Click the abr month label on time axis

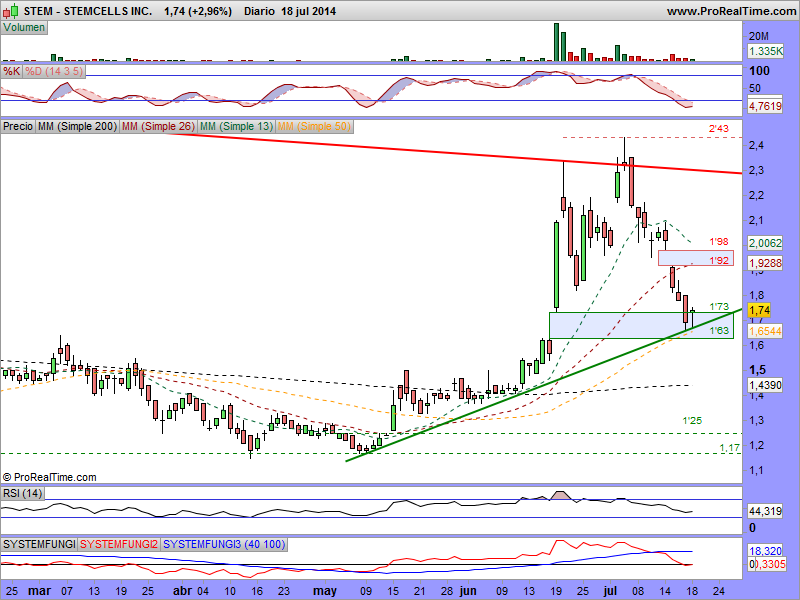pyautogui.click(x=182, y=591)
